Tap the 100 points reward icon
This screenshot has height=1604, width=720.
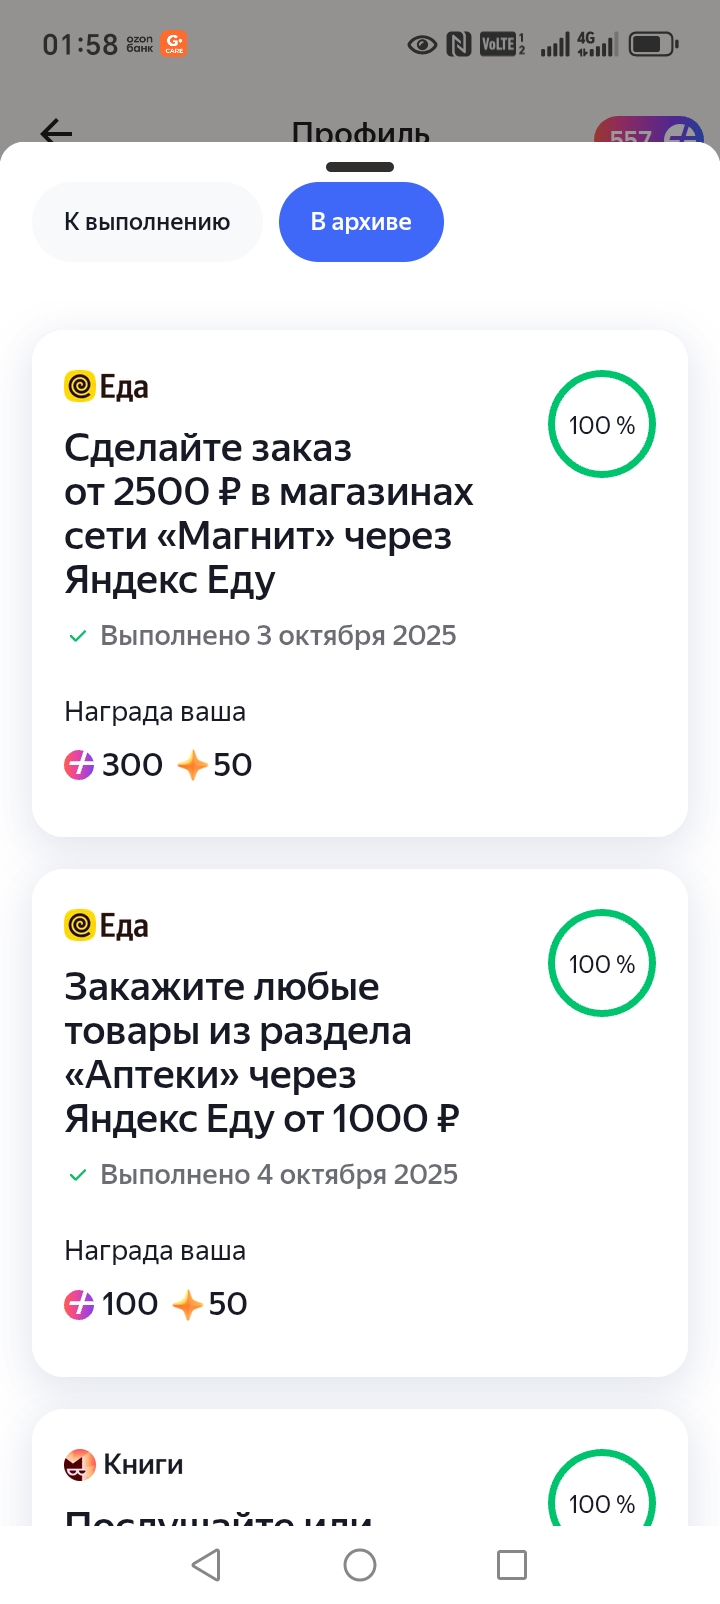pyautogui.click(x=80, y=1304)
